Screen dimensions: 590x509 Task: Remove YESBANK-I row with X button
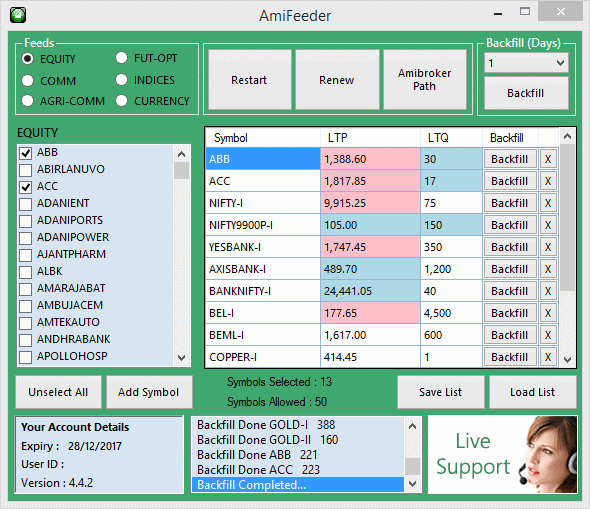[x=548, y=247]
